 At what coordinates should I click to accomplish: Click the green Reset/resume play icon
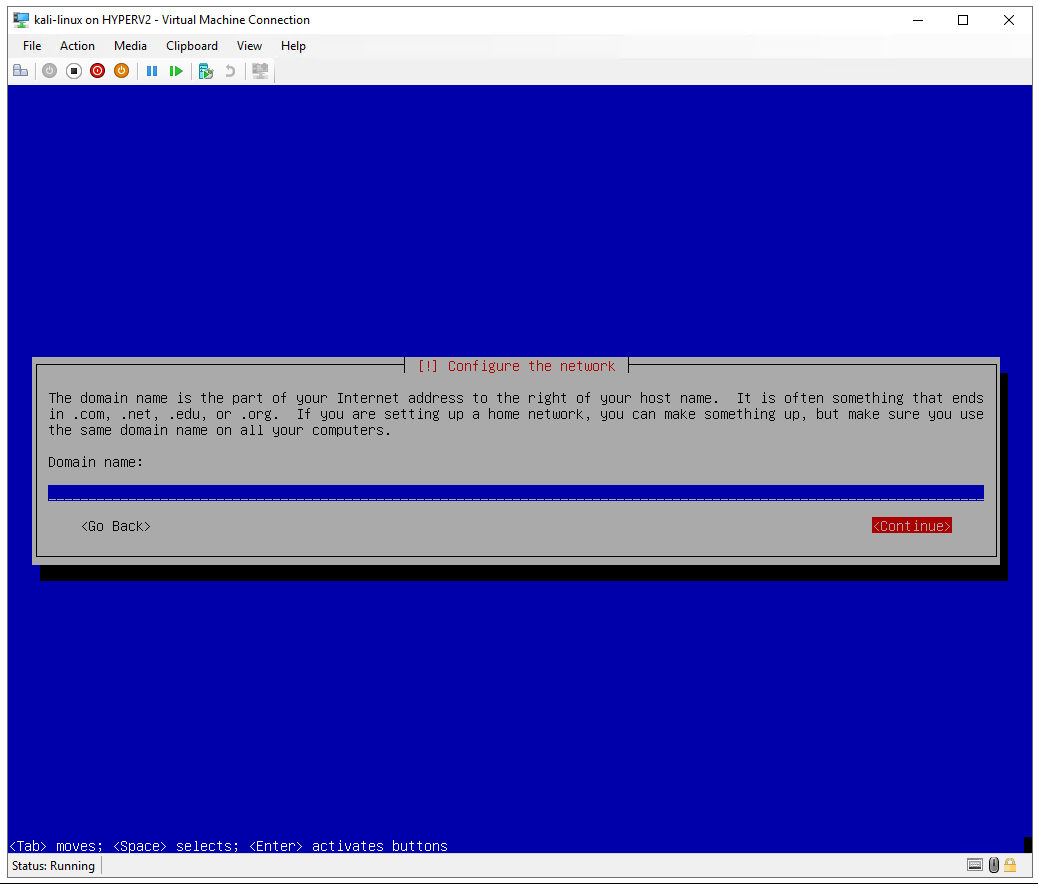(176, 71)
